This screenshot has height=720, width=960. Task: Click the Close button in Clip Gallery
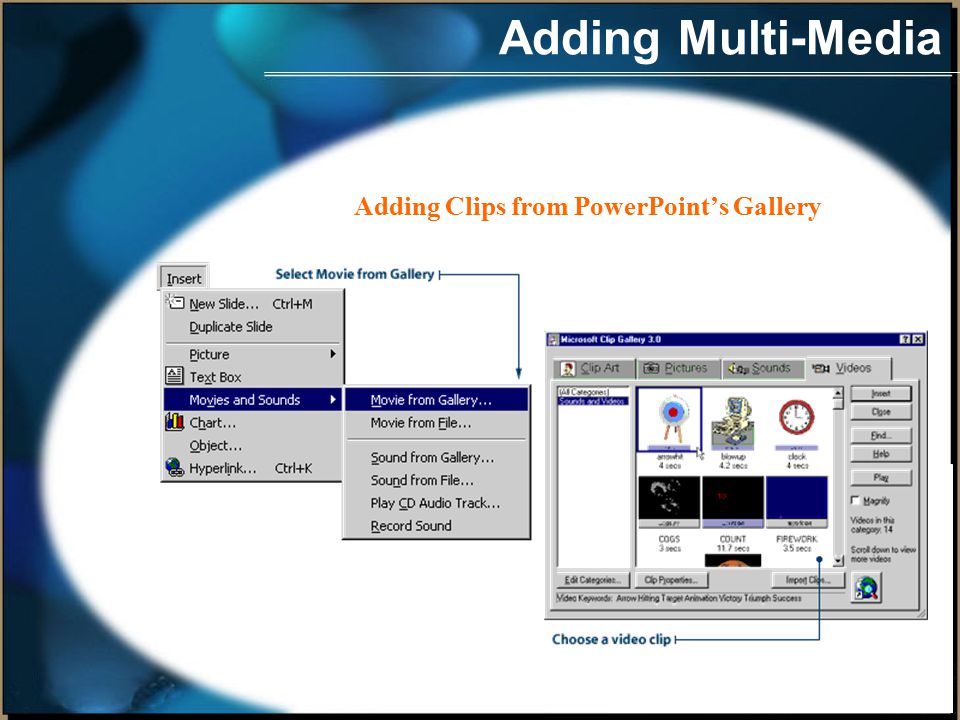[x=881, y=411]
